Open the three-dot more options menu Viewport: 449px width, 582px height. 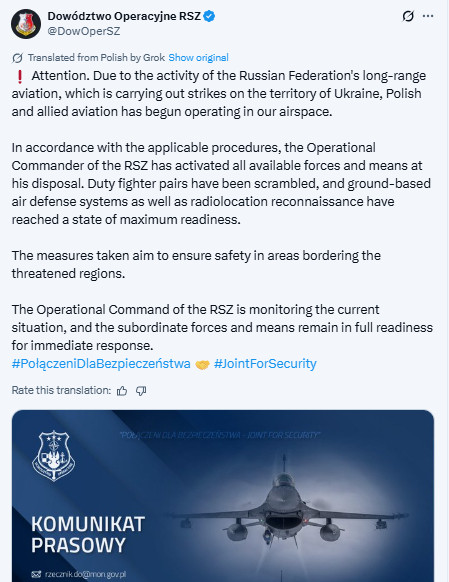(428, 16)
